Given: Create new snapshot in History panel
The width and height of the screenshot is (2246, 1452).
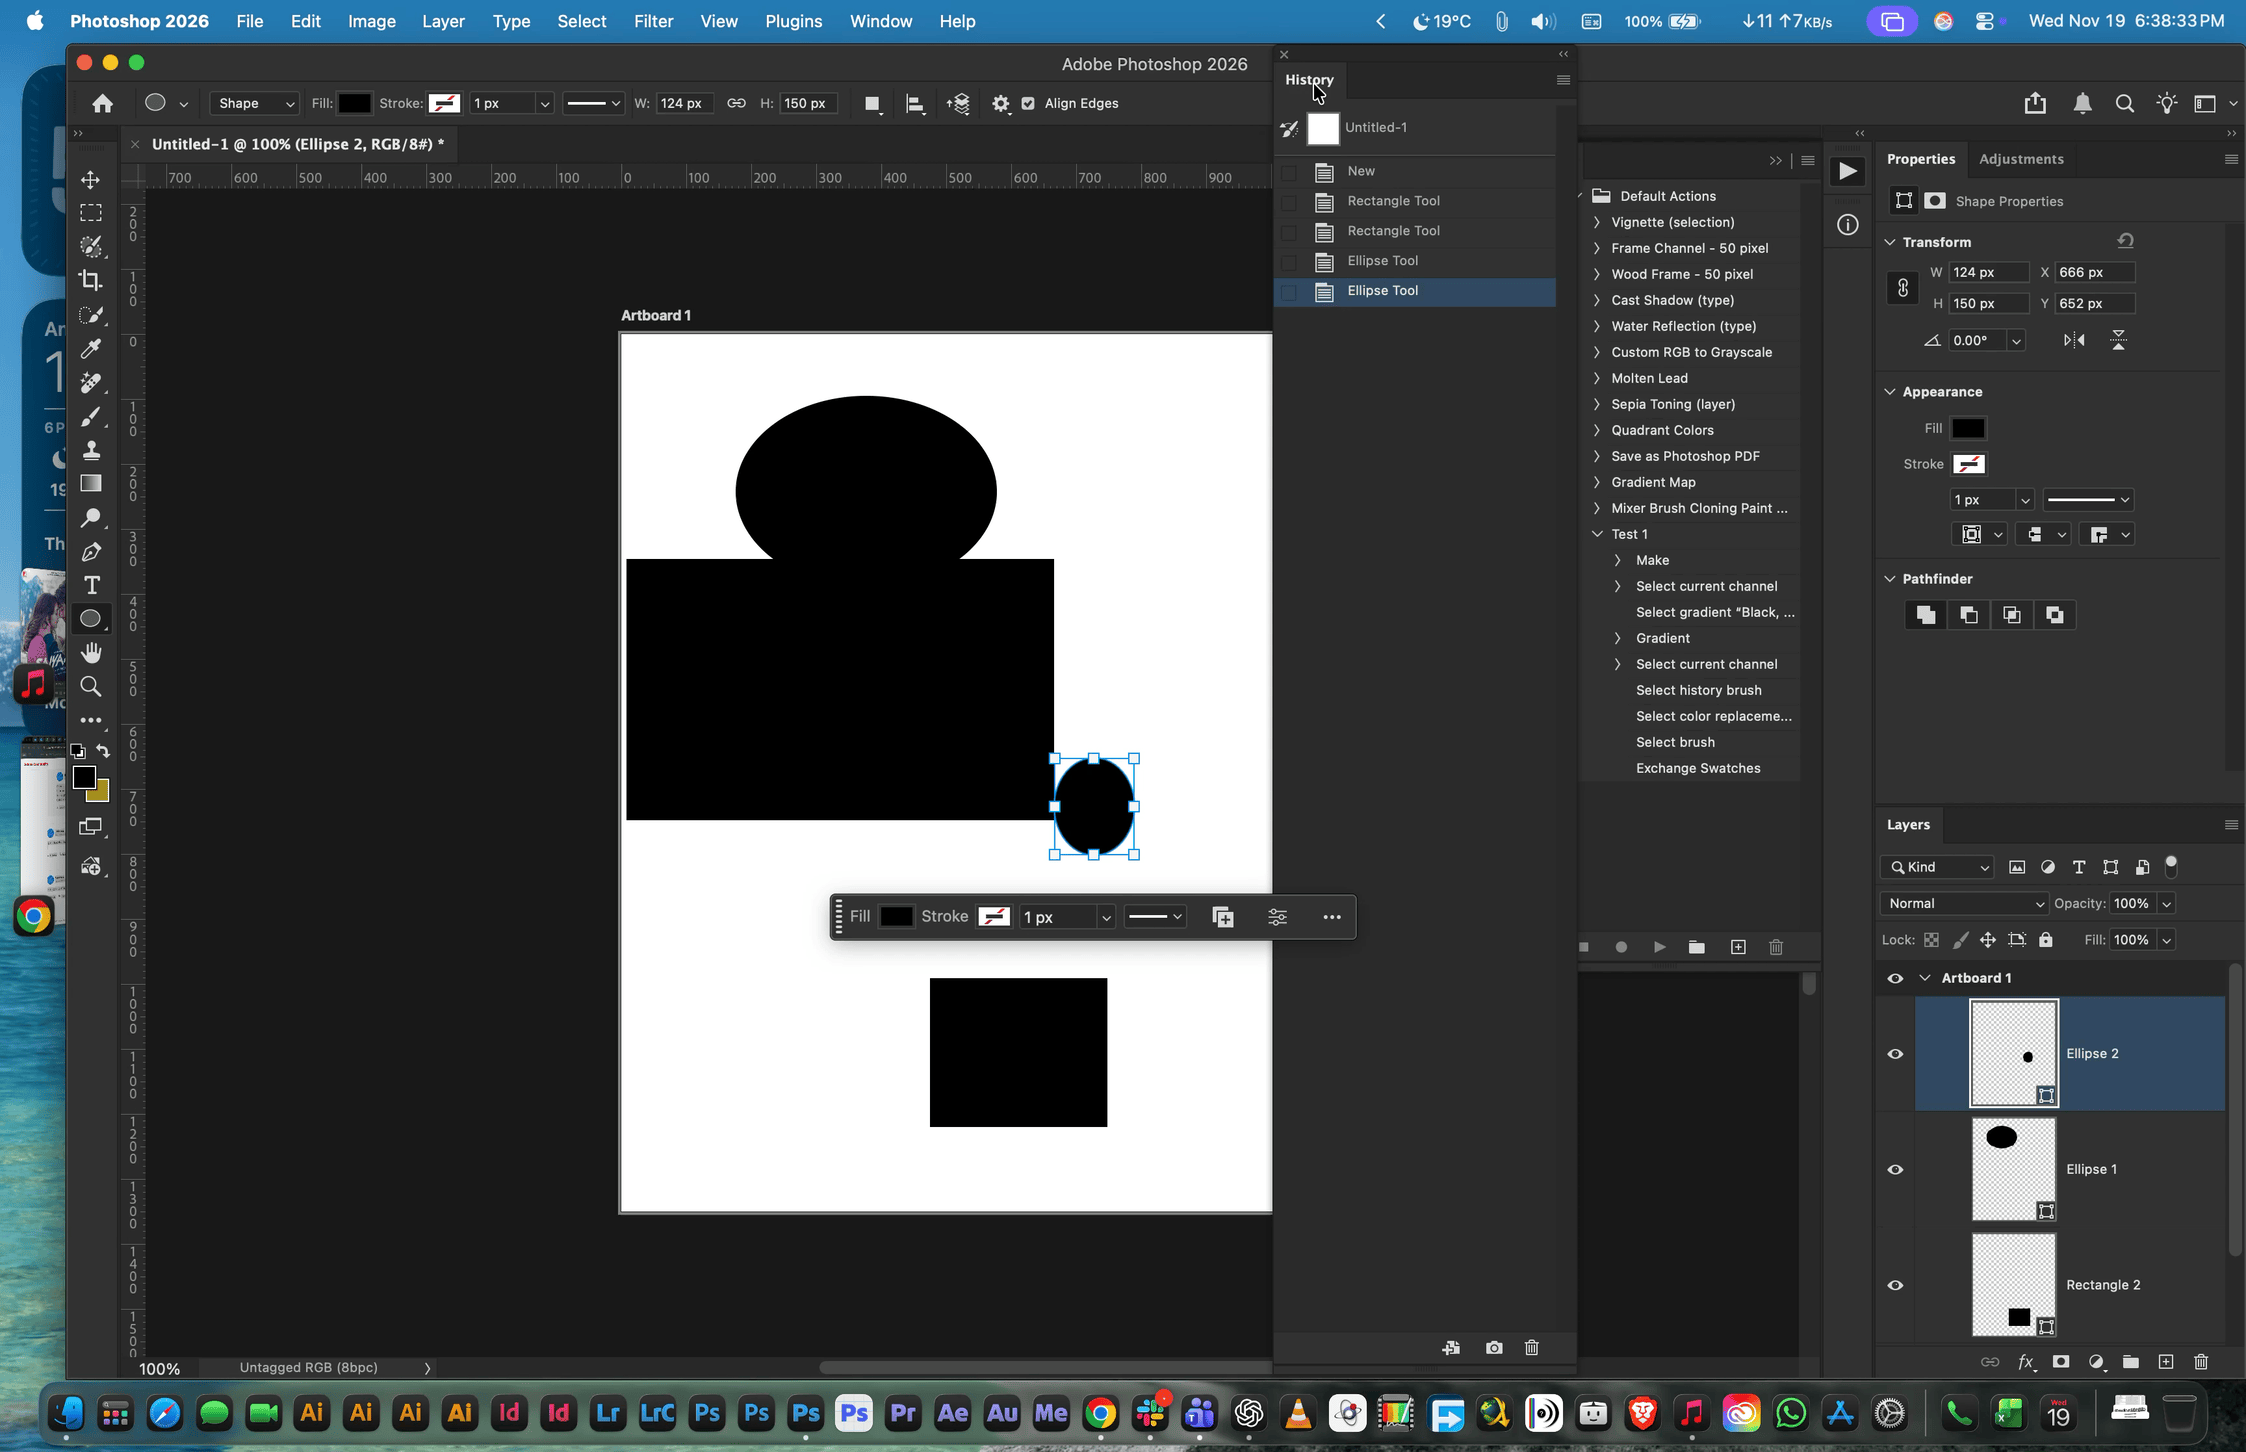Looking at the screenshot, I should (x=1494, y=1348).
